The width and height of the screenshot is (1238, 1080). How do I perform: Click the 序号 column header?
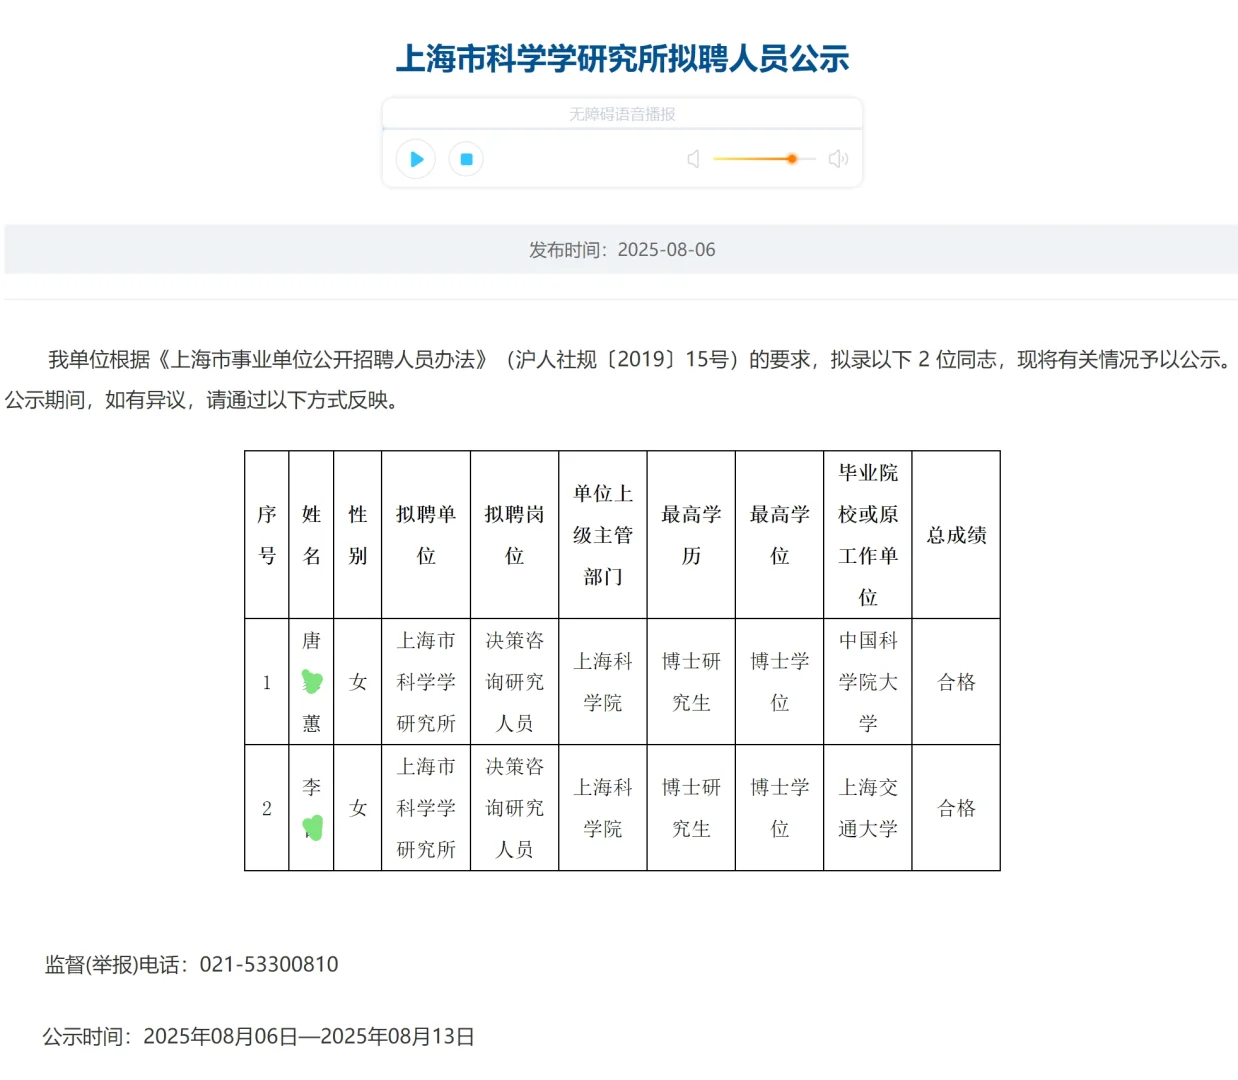point(267,535)
